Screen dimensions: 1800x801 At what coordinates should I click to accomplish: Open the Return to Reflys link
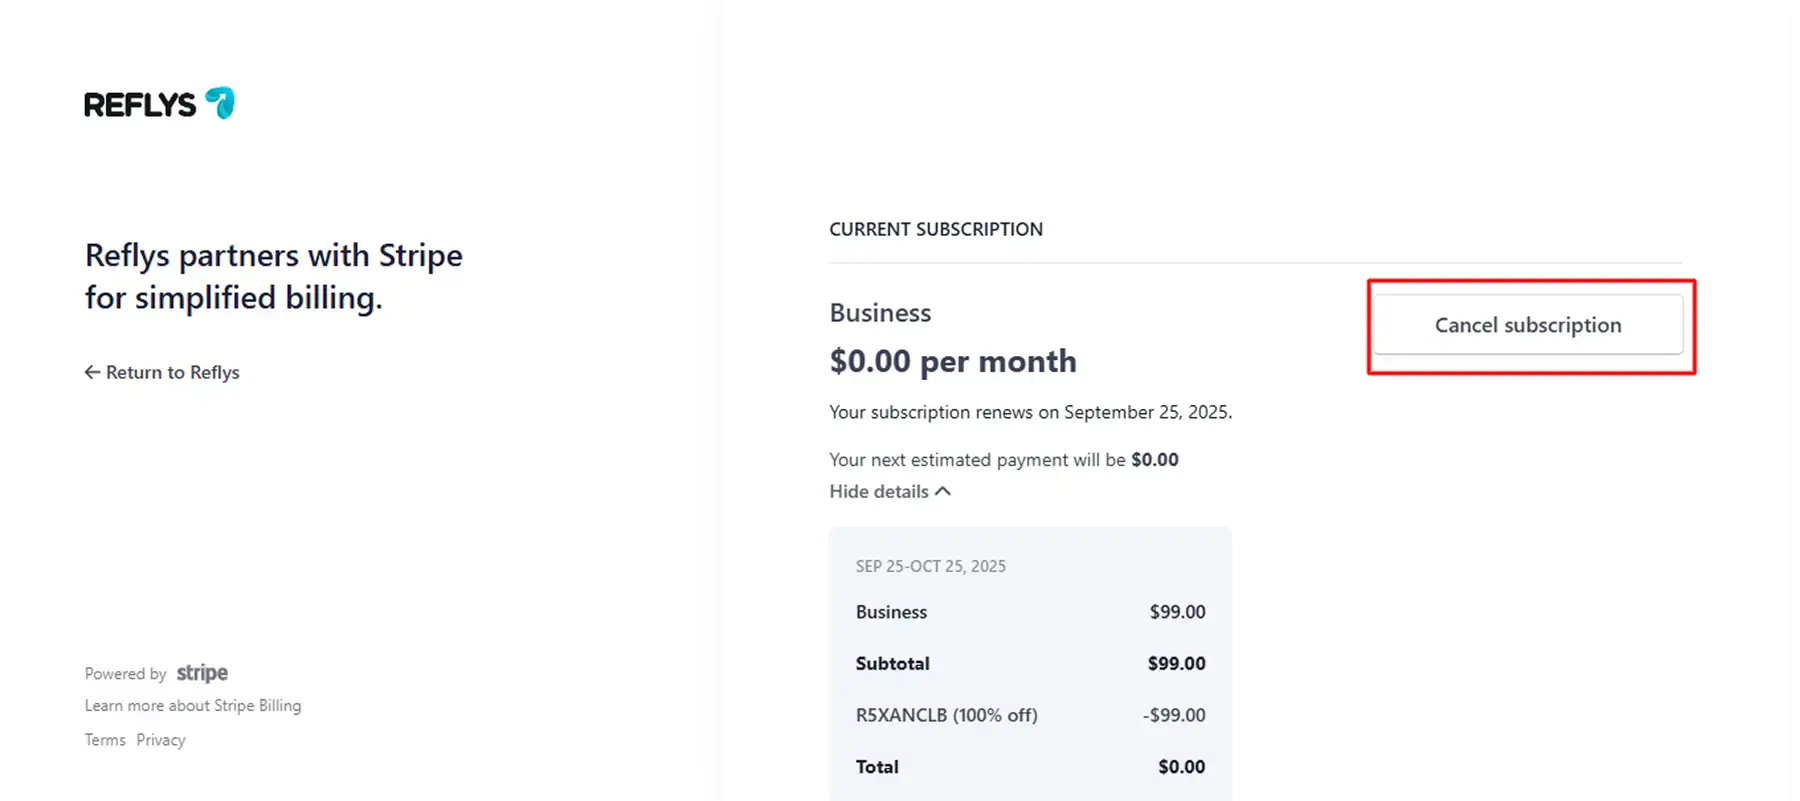[172, 372]
